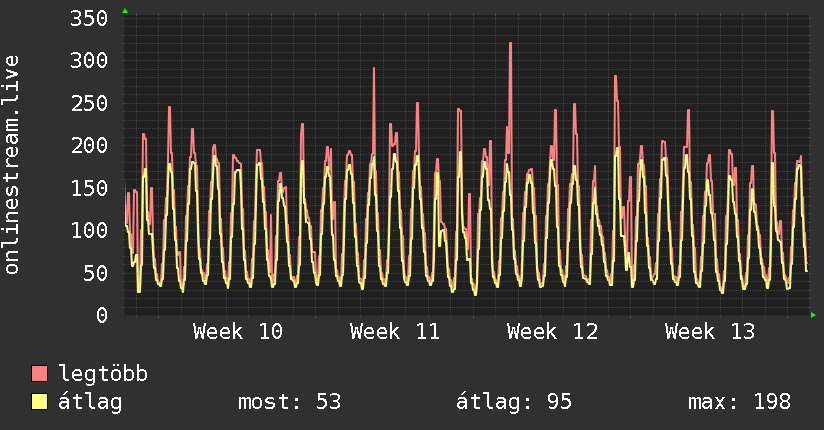This screenshot has width=824, height=430.
Task: Click the green arrow at top of y-axis
Action: click(125, 11)
